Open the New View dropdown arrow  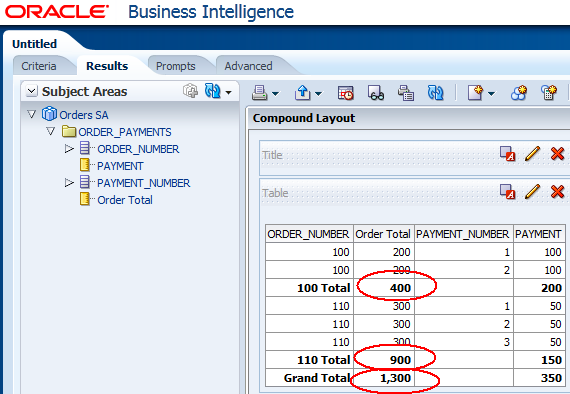pos(491,94)
